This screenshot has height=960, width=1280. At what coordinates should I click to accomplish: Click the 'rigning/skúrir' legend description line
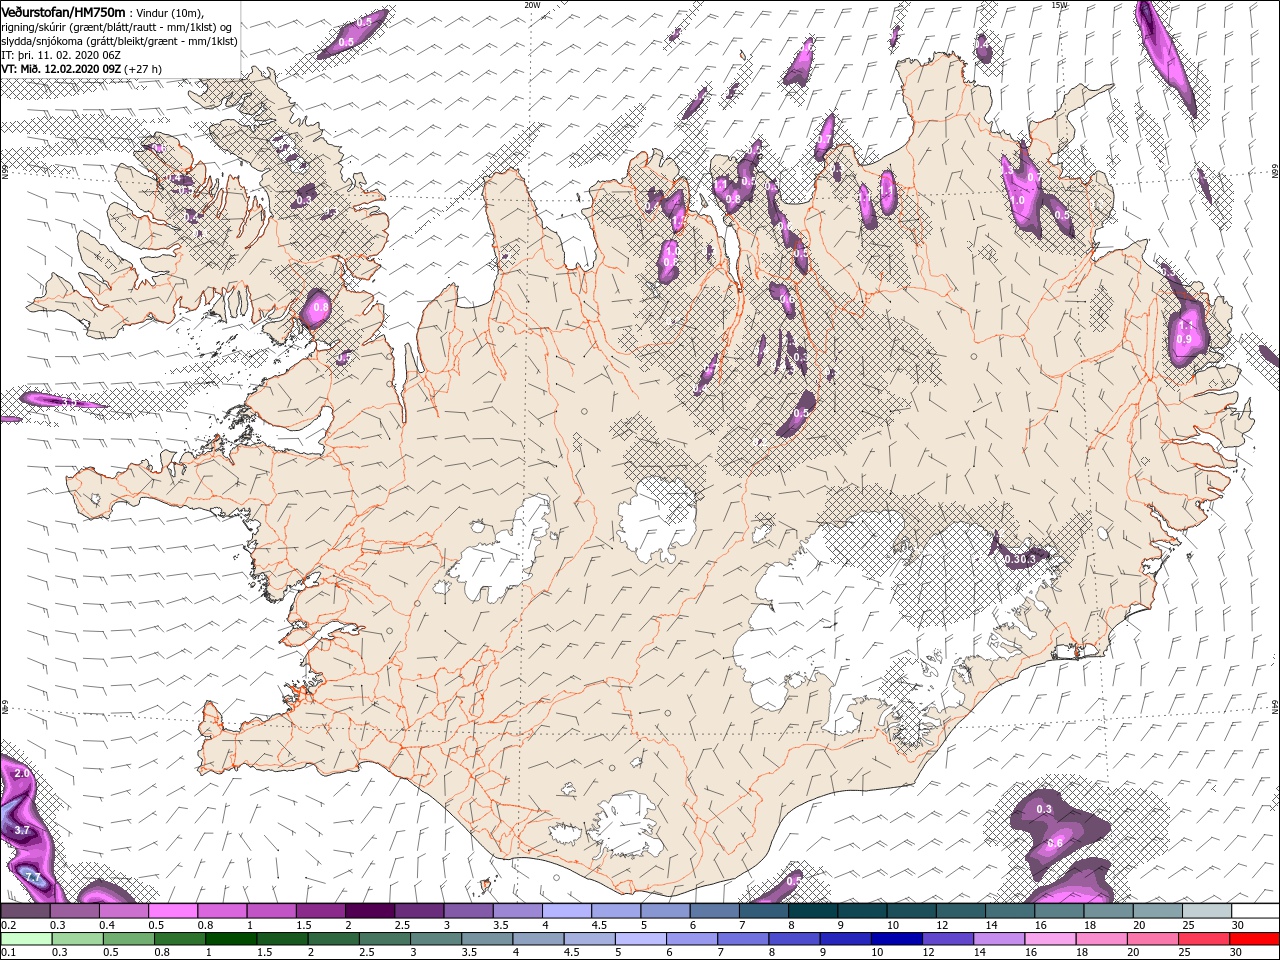[117, 26]
